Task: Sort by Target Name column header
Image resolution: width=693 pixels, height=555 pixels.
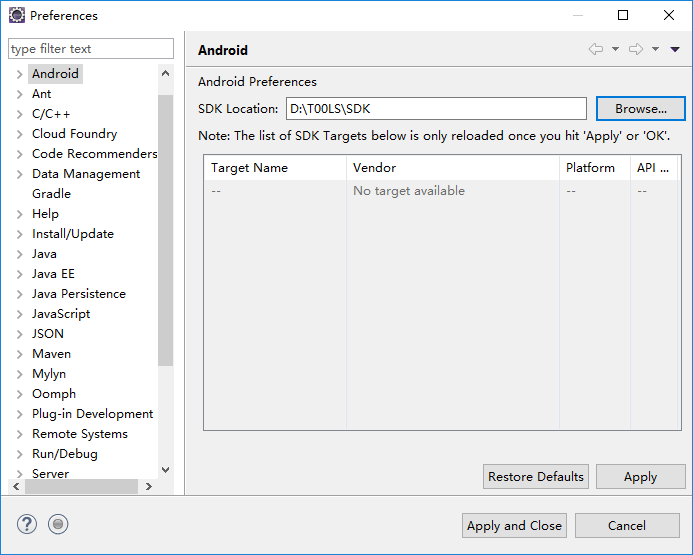Action: [275, 168]
